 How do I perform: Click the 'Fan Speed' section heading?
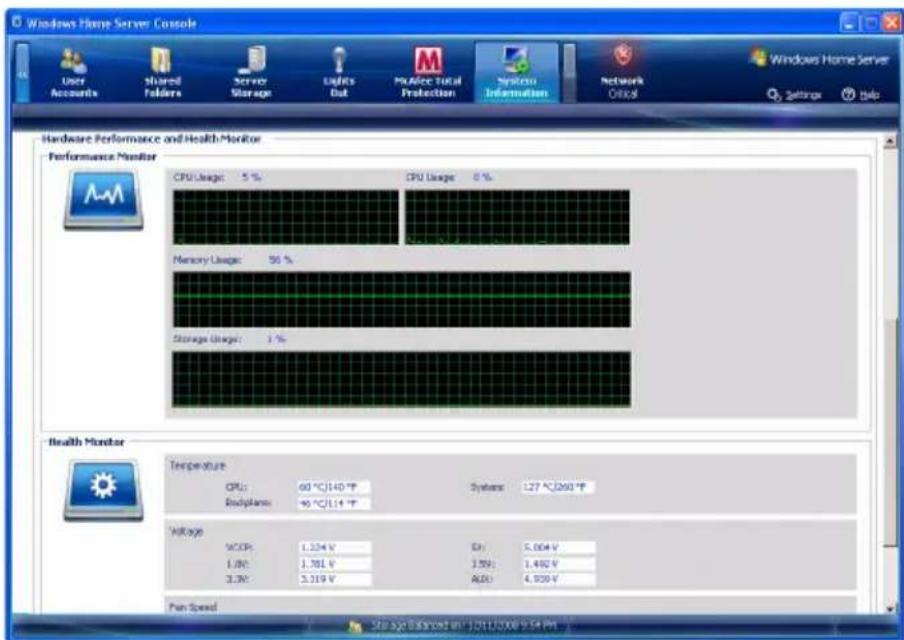(x=193, y=607)
